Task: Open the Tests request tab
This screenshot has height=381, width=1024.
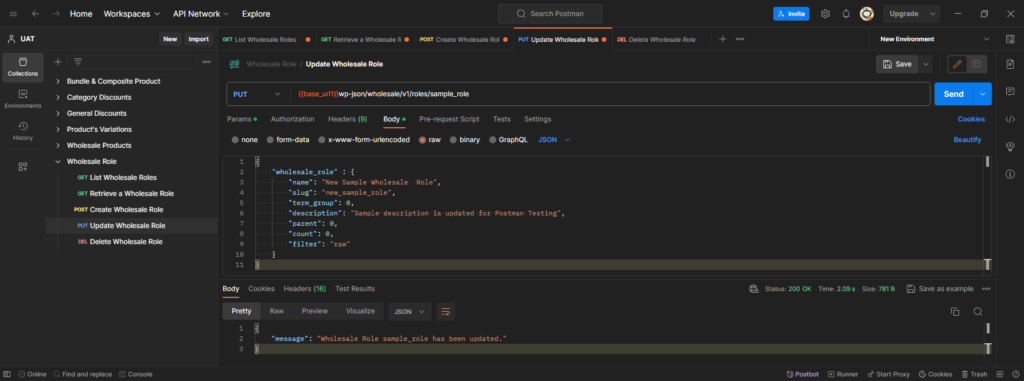Action: (x=502, y=119)
